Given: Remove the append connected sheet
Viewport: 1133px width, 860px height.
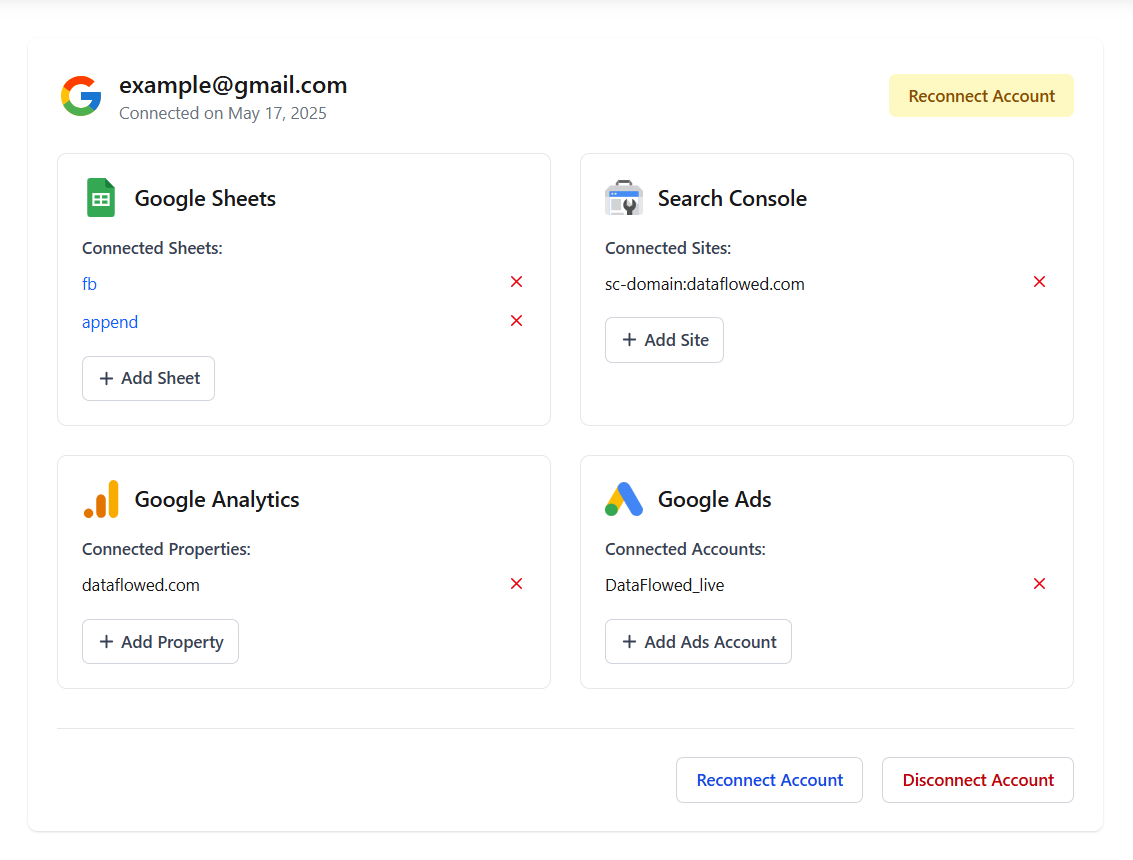Looking at the screenshot, I should coord(516,320).
